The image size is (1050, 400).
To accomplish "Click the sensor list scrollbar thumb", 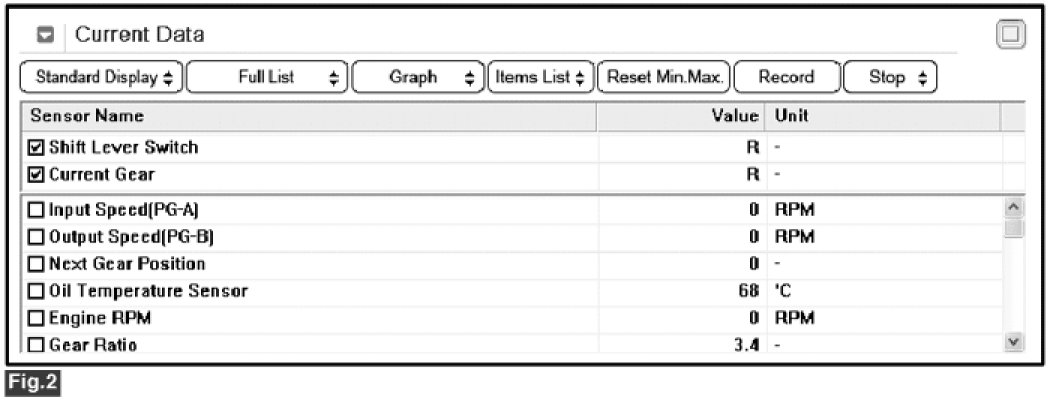I will point(1013,229).
